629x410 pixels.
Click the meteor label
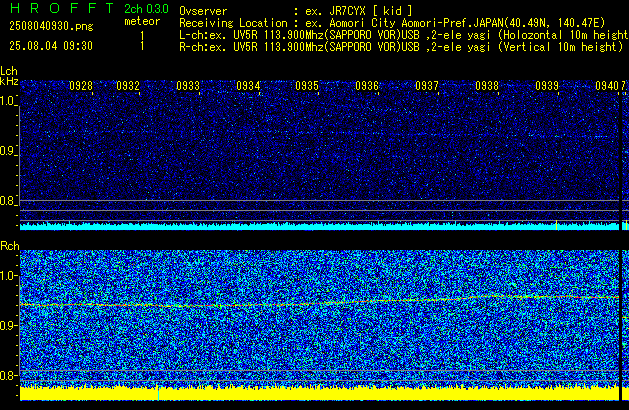[x=142, y=21]
